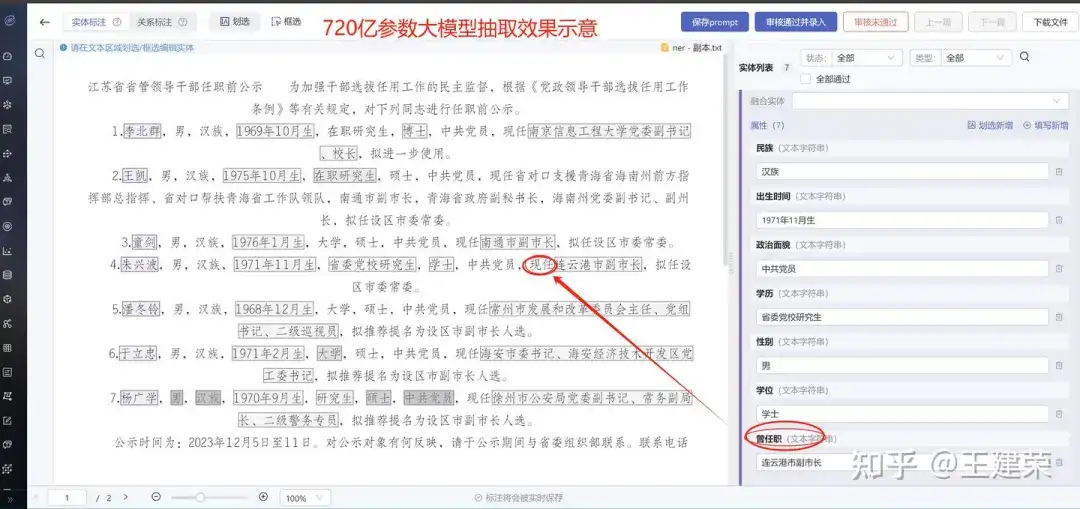The height and width of the screenshot is (509, 1080).
Task: Open the 100% zoom level dropdown
Action: (305, 498)
